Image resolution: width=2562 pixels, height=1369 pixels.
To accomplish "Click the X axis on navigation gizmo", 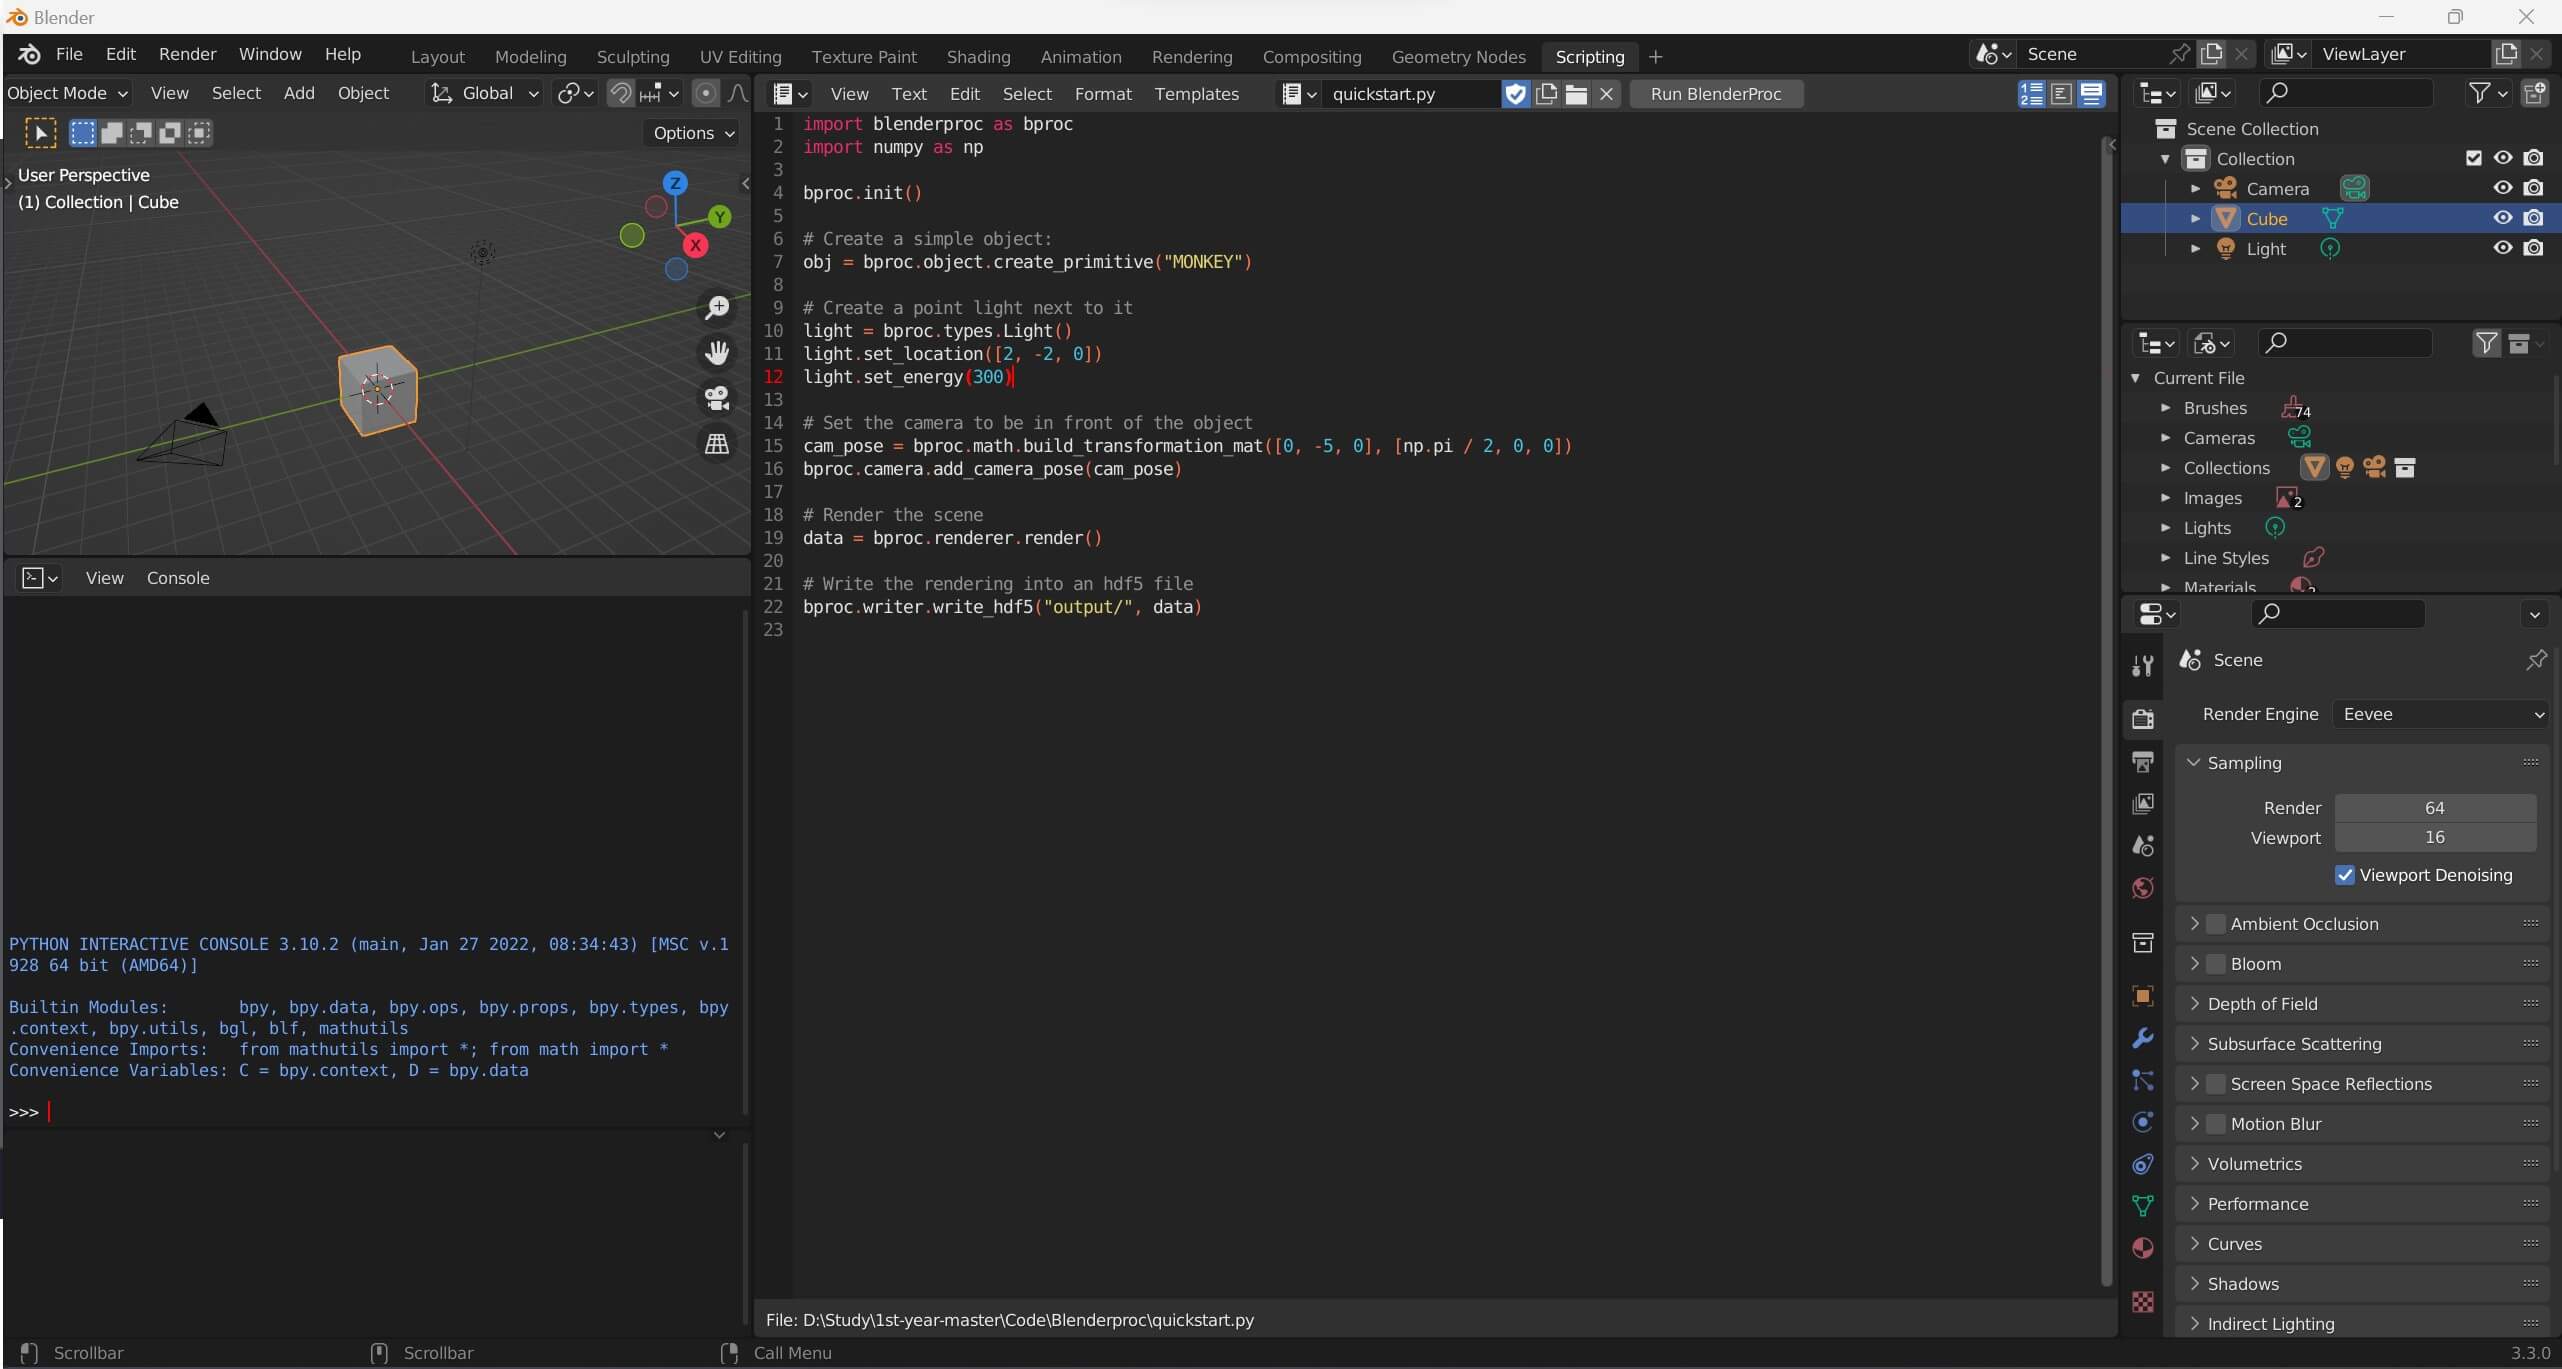I will (x=696, y=246).
